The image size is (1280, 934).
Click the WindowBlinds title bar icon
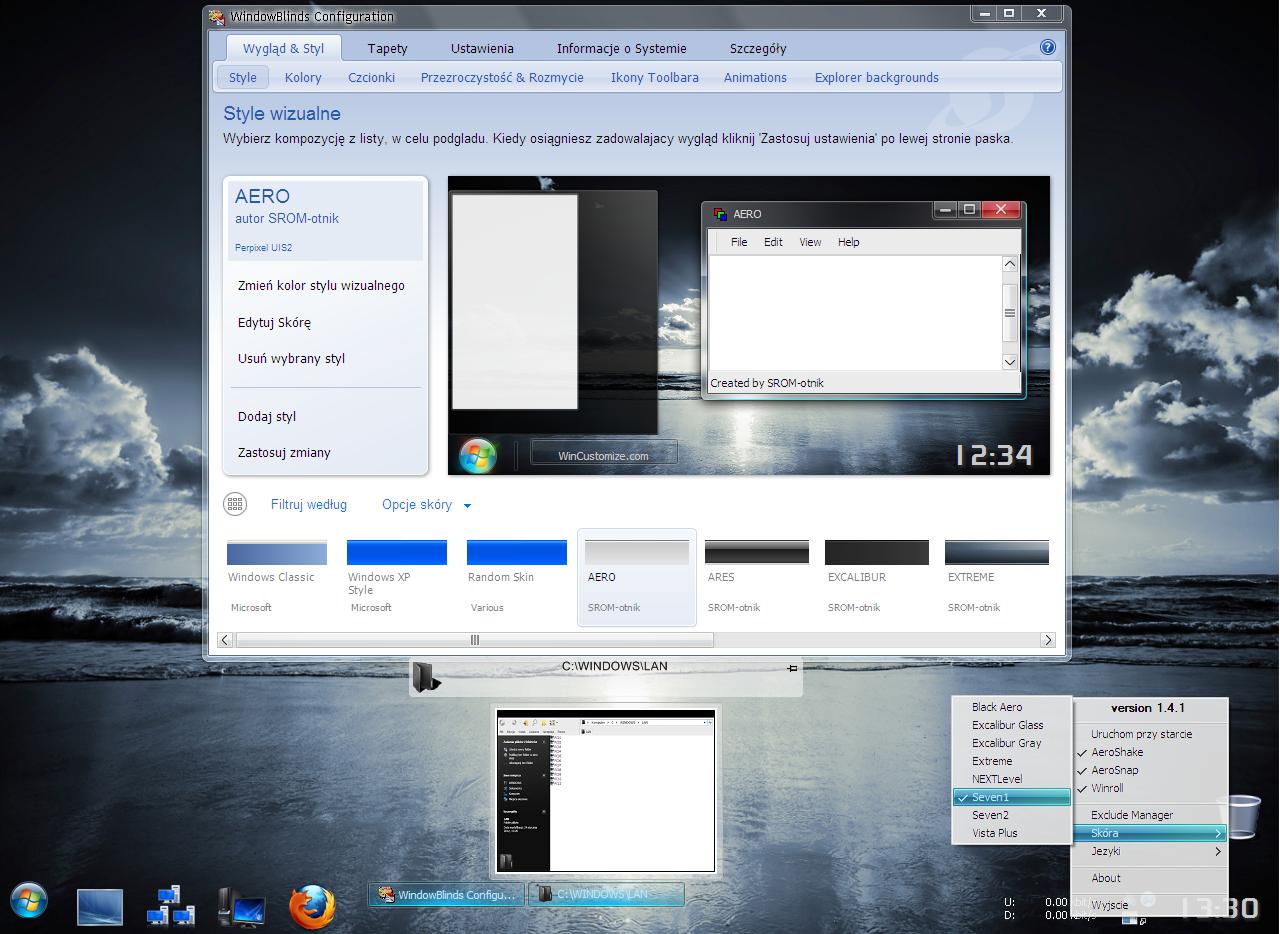point(216,16)
